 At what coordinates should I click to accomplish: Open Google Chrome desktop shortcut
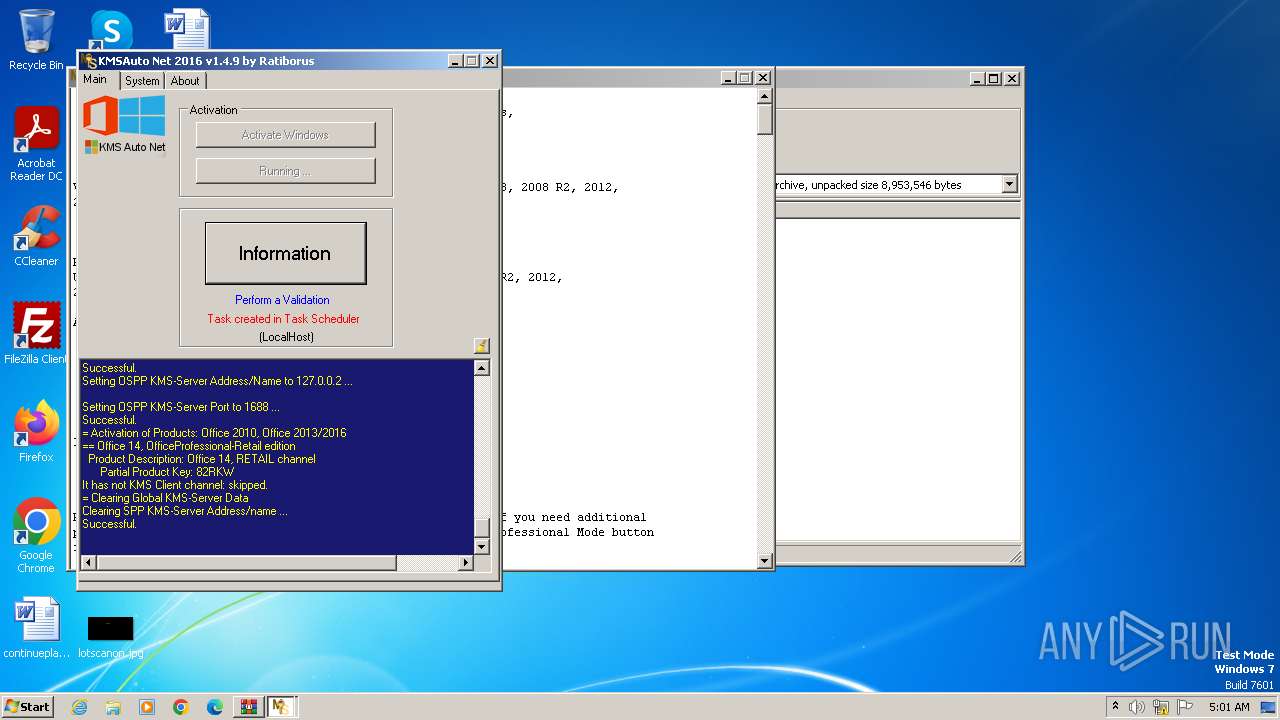[36, 536]
